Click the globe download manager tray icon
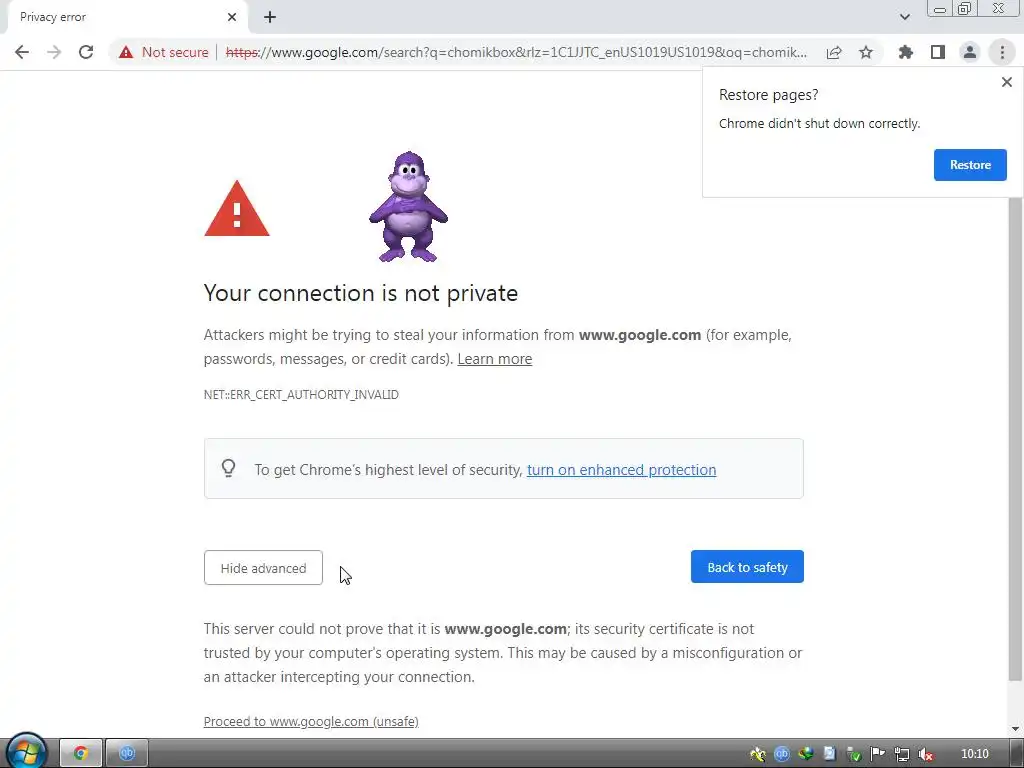The image size is (1024, 768). tap(806, 754)
